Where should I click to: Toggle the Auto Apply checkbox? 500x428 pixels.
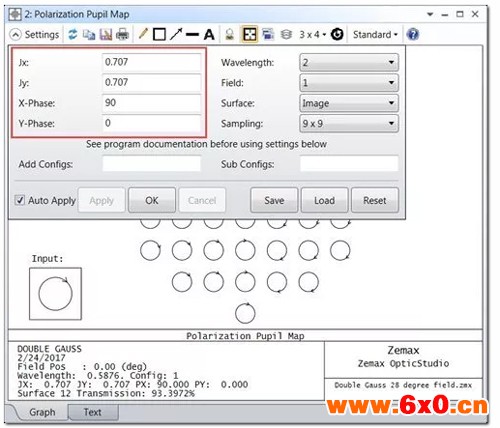click(x=20, y=200)
